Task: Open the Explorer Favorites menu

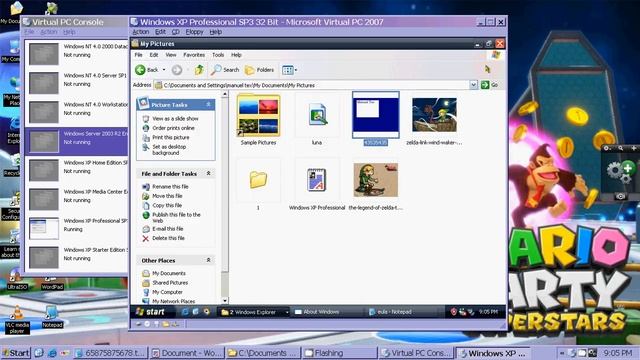Action: click(194, 55)
